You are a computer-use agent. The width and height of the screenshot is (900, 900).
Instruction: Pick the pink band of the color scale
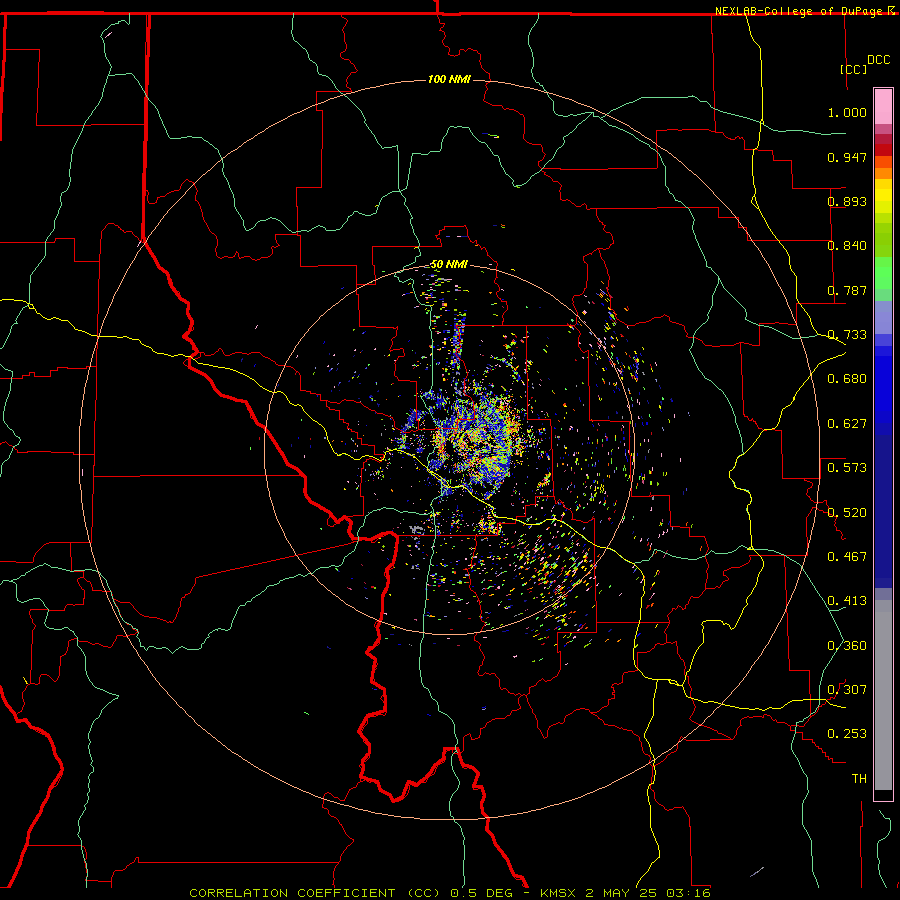click(883, 107)
